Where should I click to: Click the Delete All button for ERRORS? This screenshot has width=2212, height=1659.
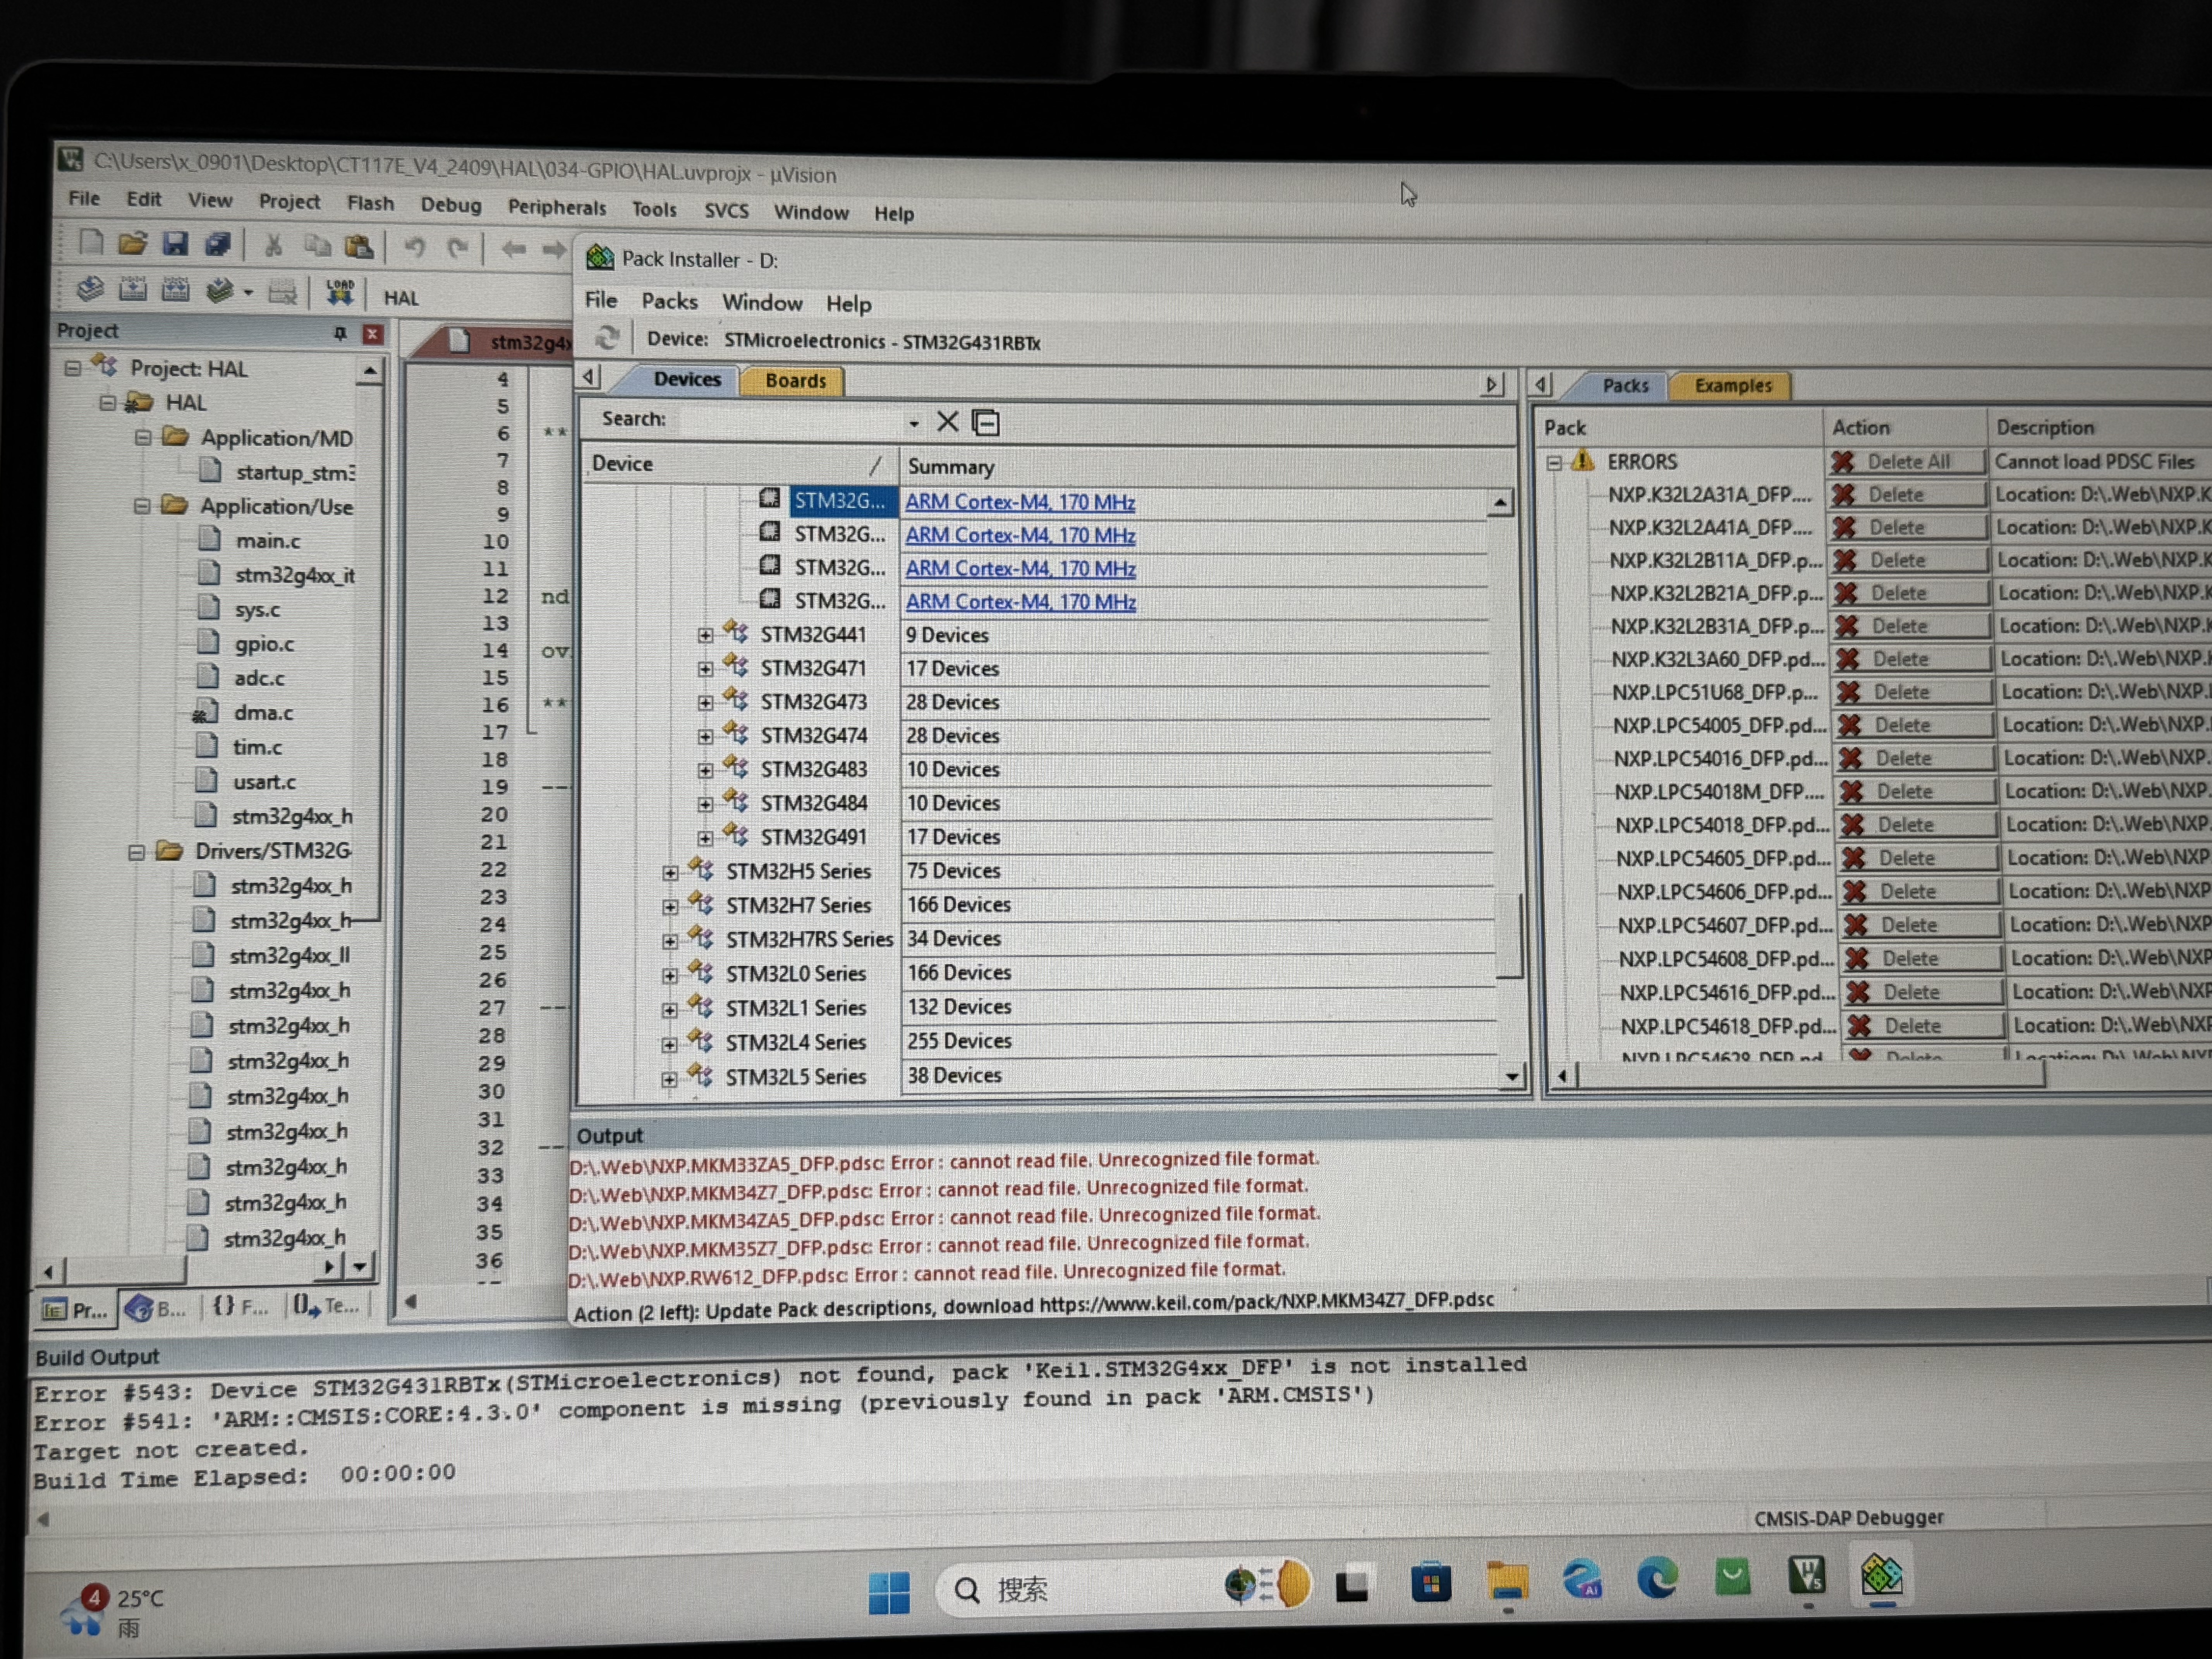[1906, 462]
